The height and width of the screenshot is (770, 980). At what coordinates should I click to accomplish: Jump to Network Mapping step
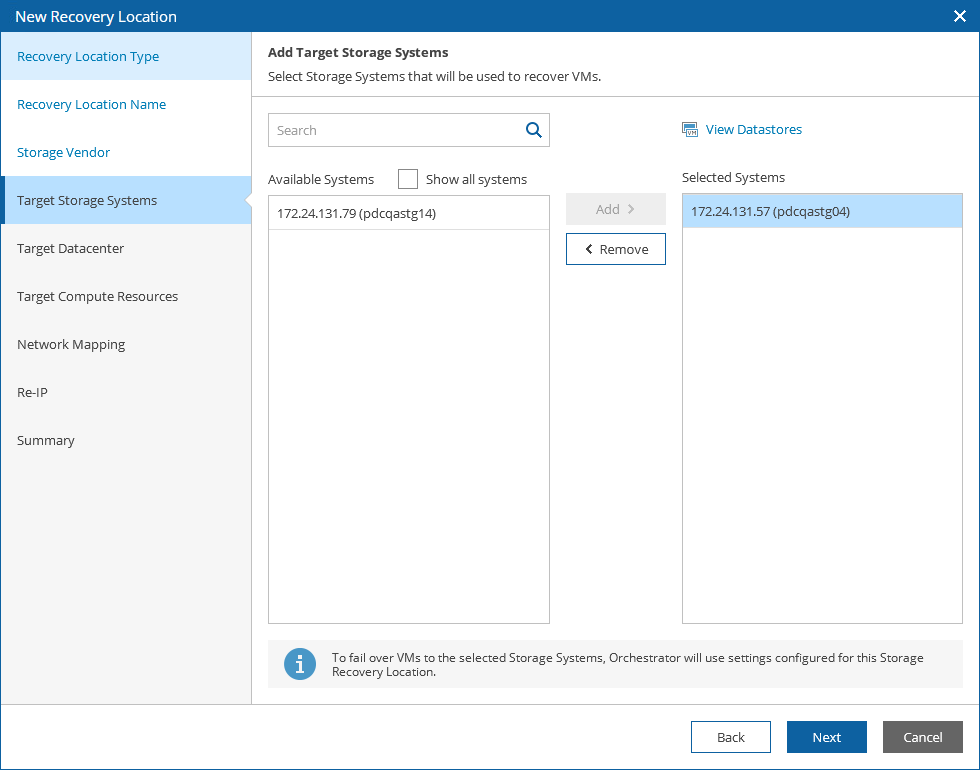pos(71,345)
